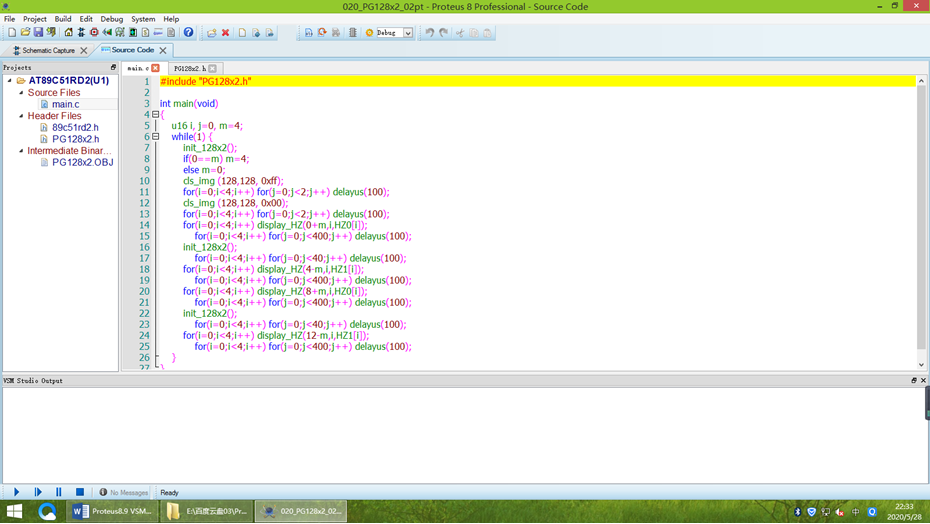The image size is (930, 524).
Task: Click the Build Project icon
Action: (308, 33)
